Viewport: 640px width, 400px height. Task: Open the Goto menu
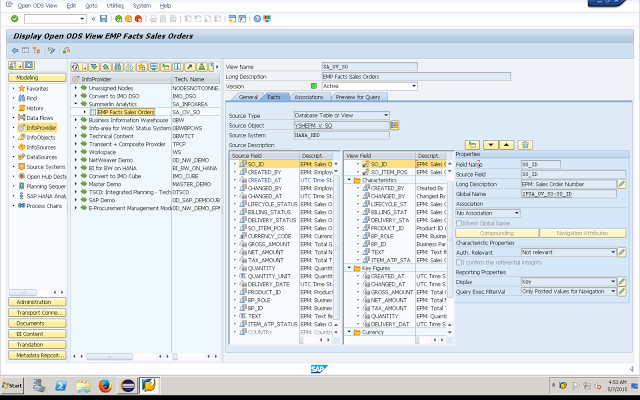(x=91, y=6)
